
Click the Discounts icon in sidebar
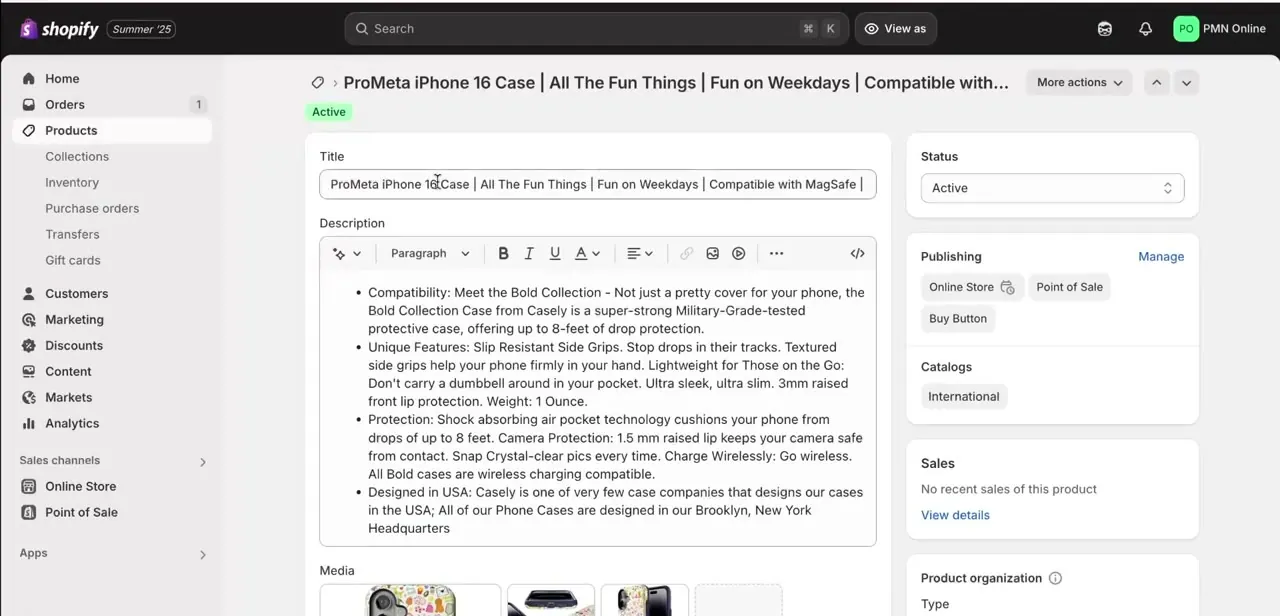[x=28, y=346]
